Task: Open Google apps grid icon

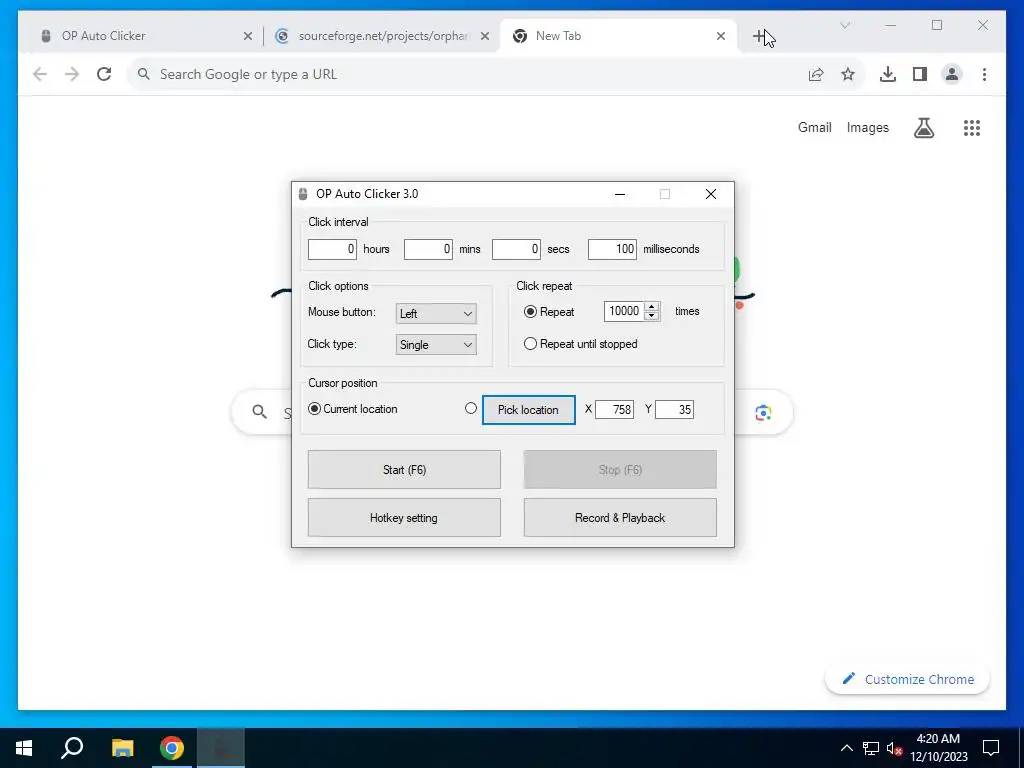Action: (972, 128)
